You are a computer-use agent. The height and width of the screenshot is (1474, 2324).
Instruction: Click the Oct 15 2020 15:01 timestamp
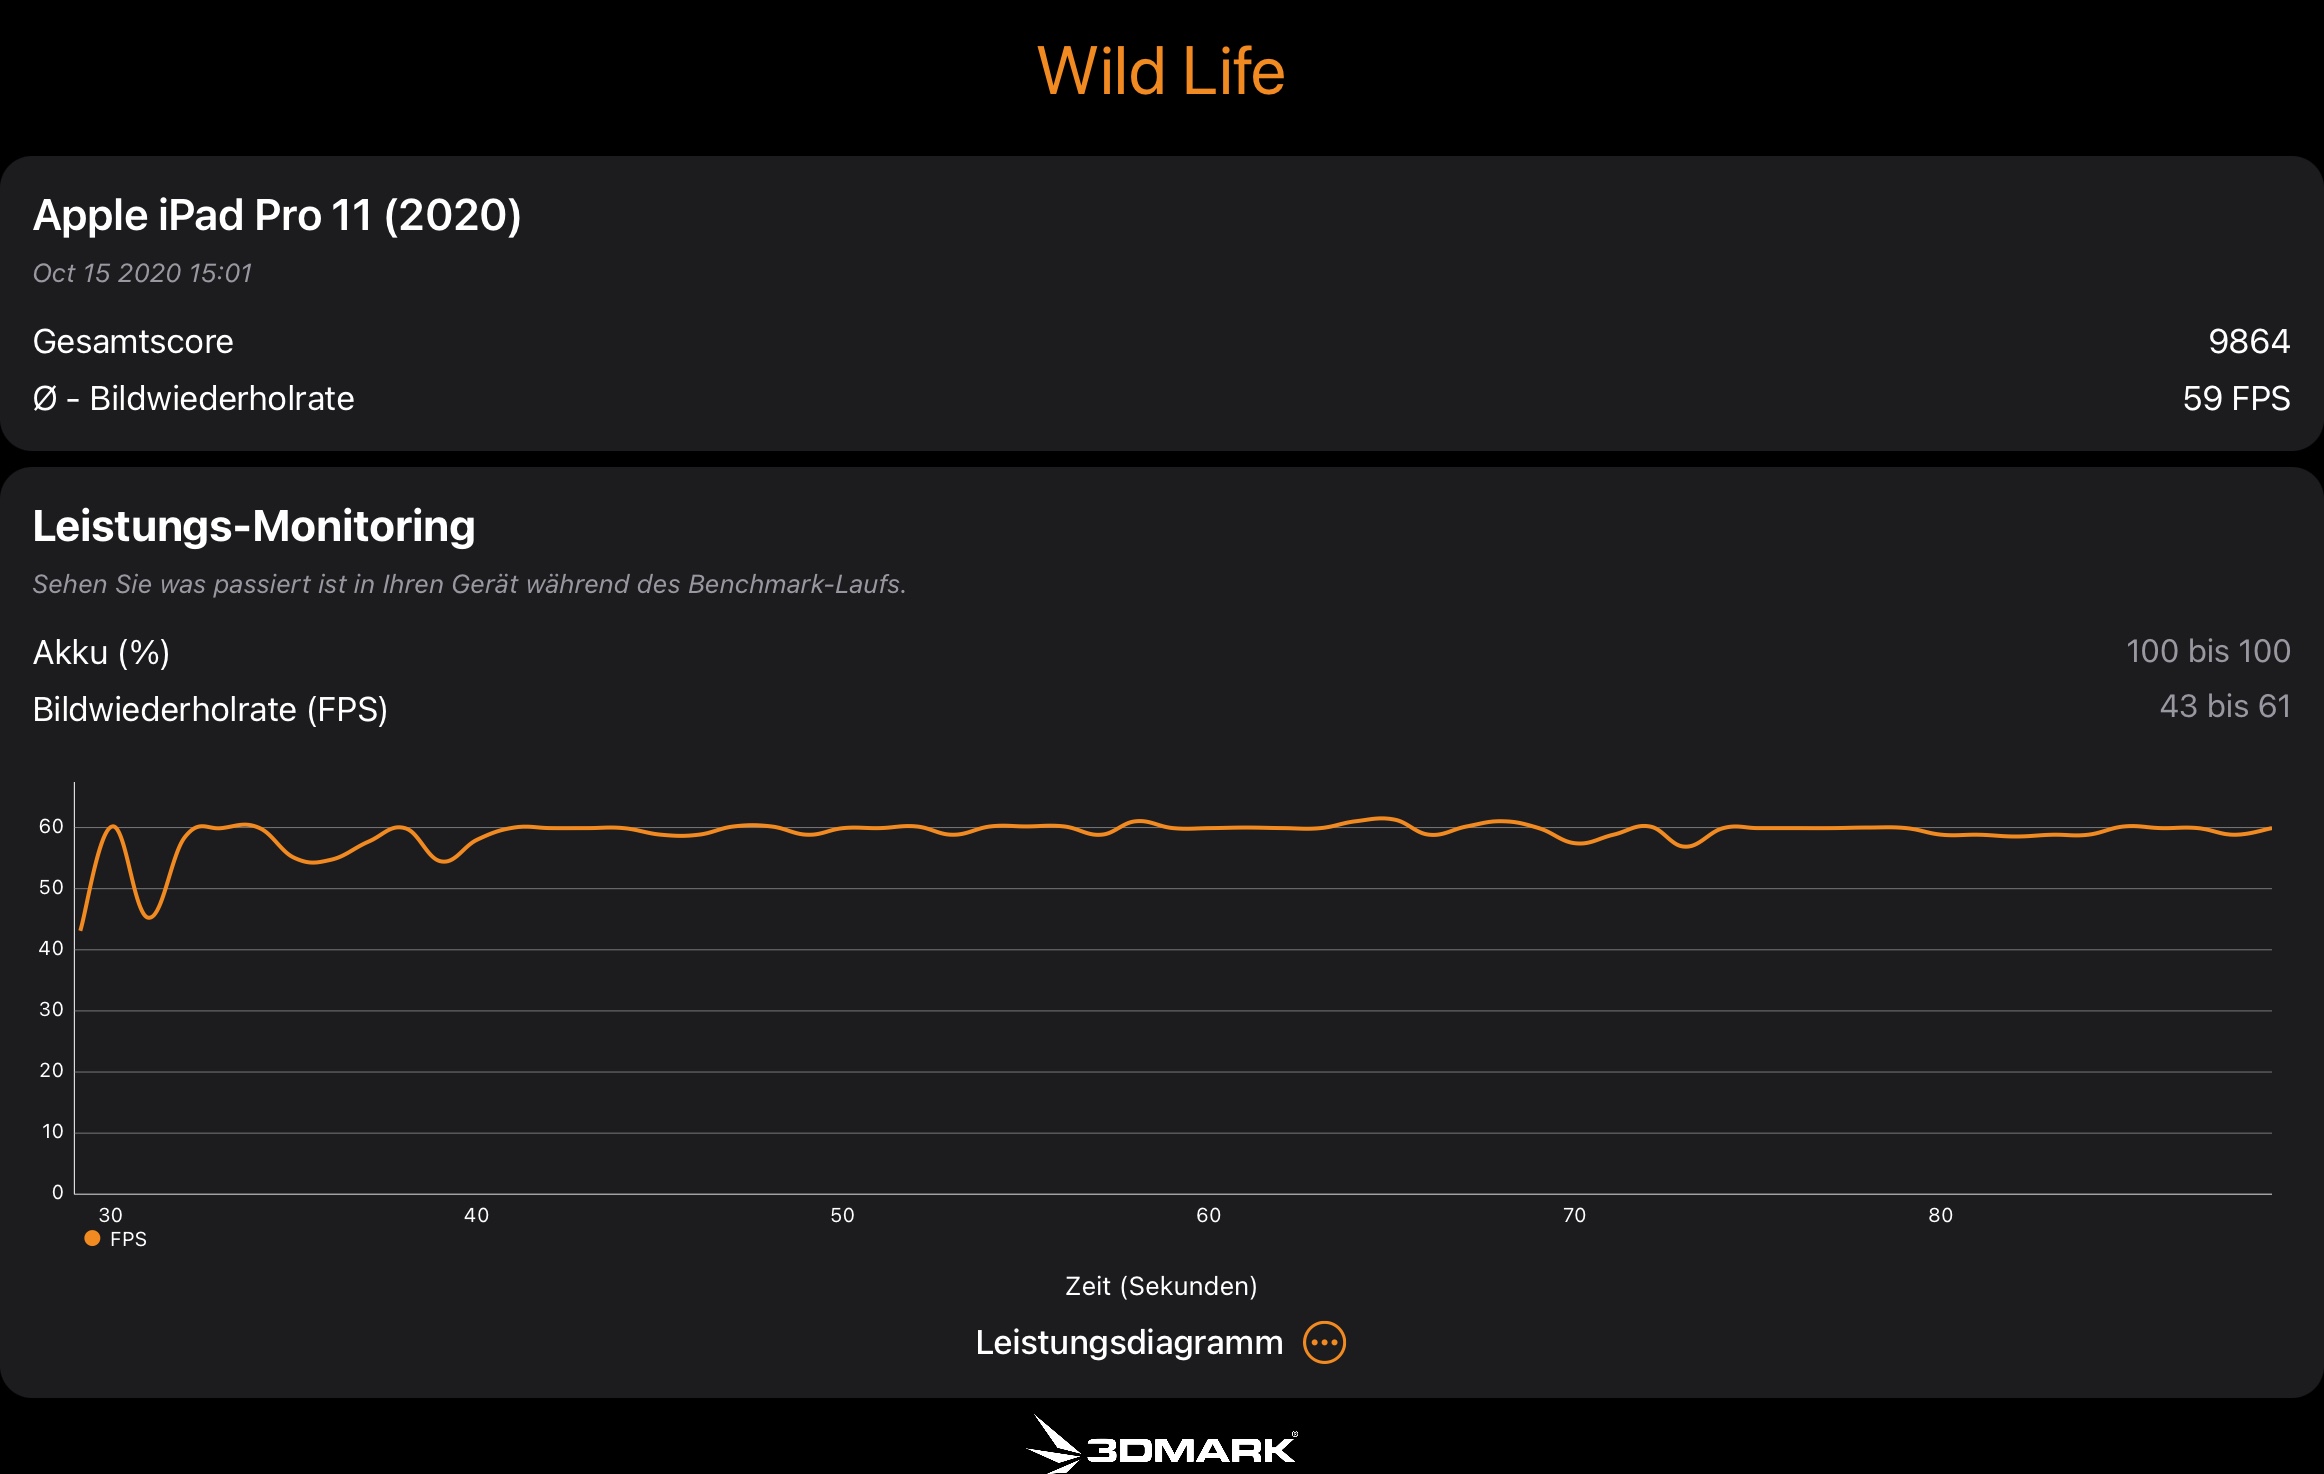point(142,273)
